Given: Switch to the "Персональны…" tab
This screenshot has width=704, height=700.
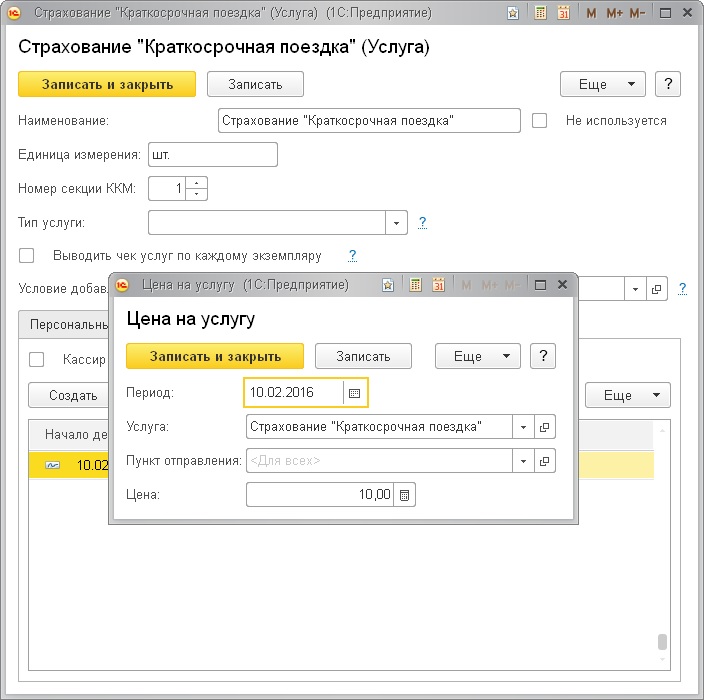Looking at the screenshot, I should (x=66, y=325).
